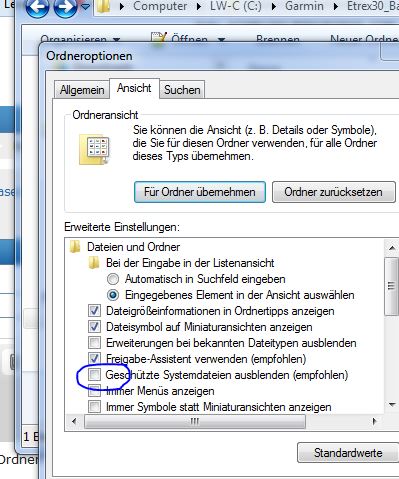The width and height of the screenshot is (399, 479).
Task: Click the Für Ordner übernehmen button
Action: 200,192
